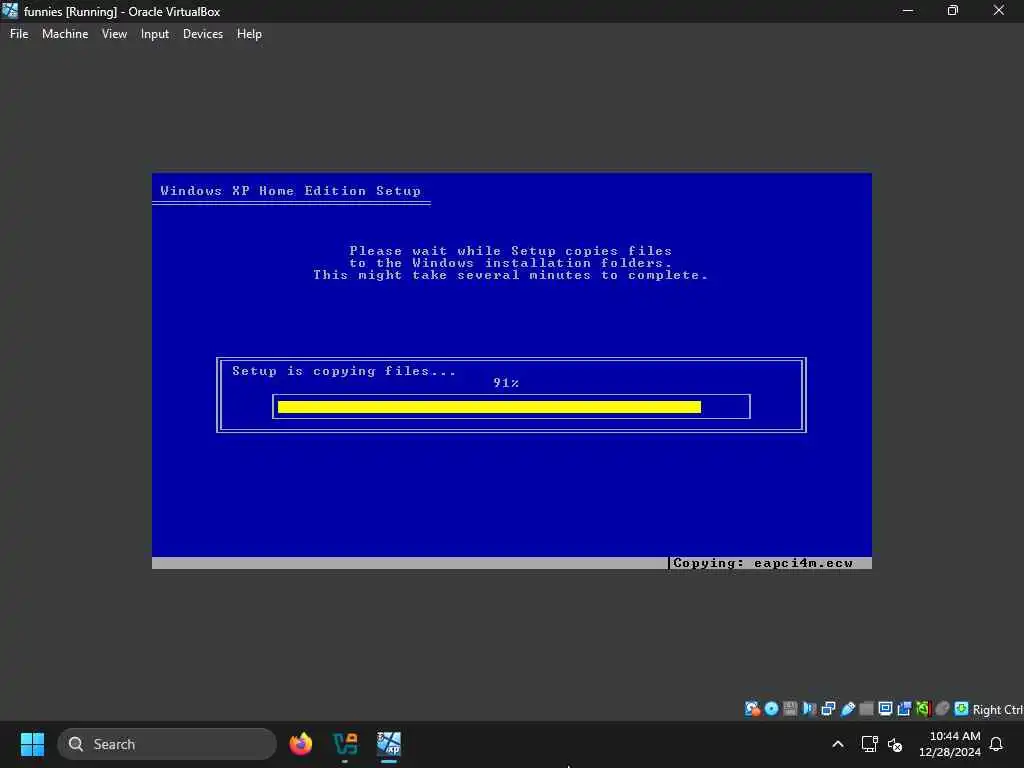Expand the hidden system tray icons chevron

838,744
